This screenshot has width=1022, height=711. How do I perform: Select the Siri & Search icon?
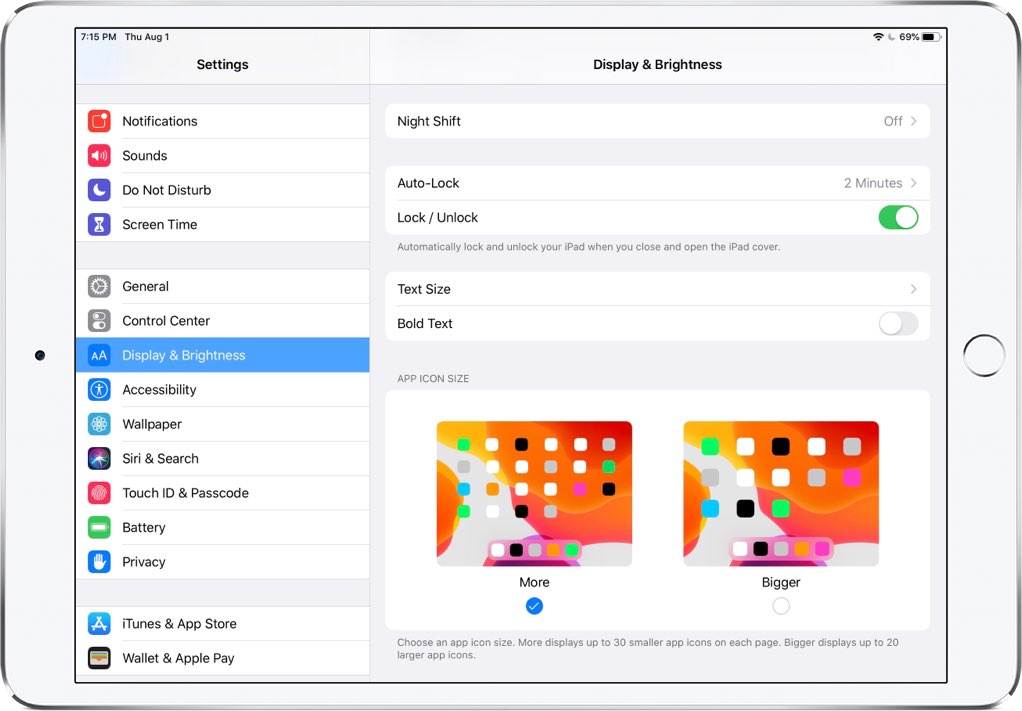click(98, 458)
